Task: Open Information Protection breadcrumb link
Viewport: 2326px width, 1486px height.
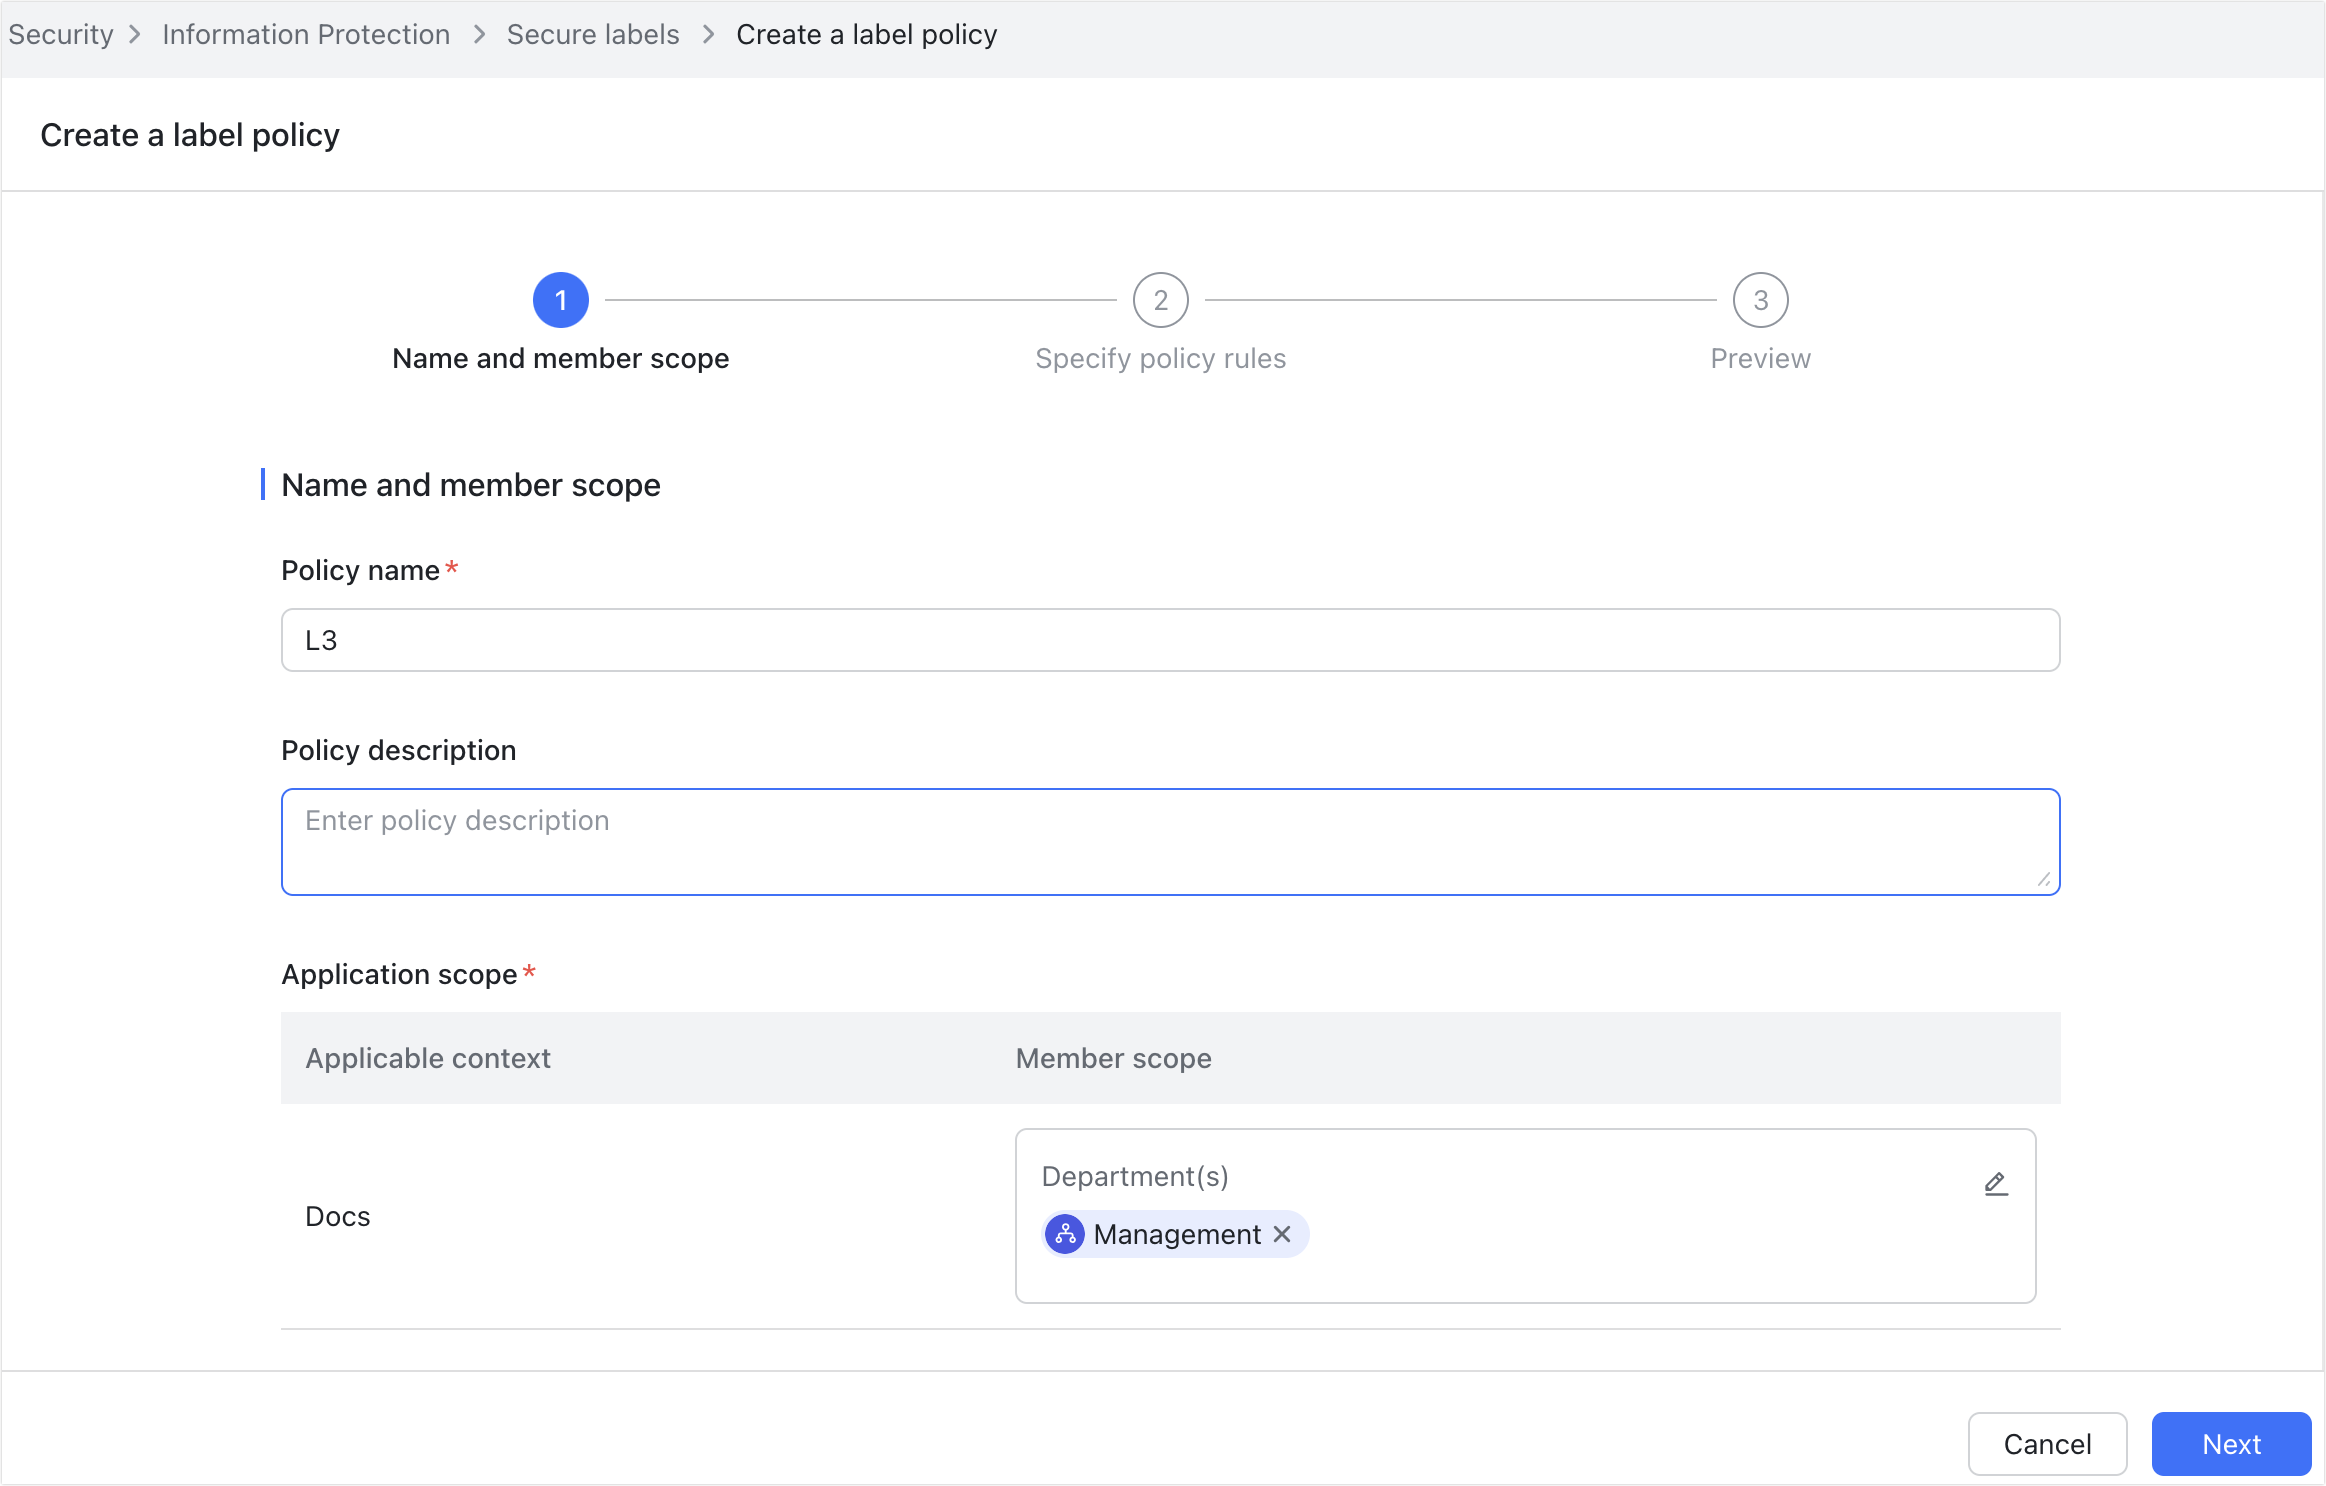Action: [306, 33]
